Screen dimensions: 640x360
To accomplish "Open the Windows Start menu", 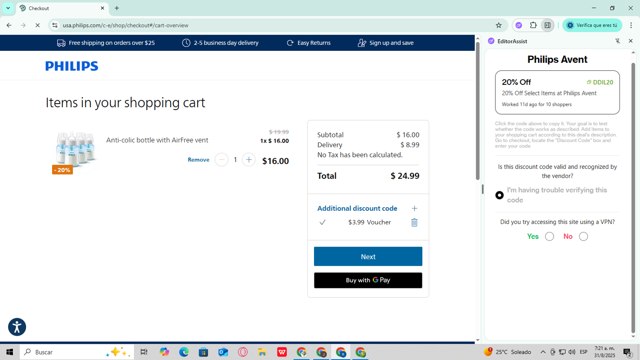I will point(9,352).
